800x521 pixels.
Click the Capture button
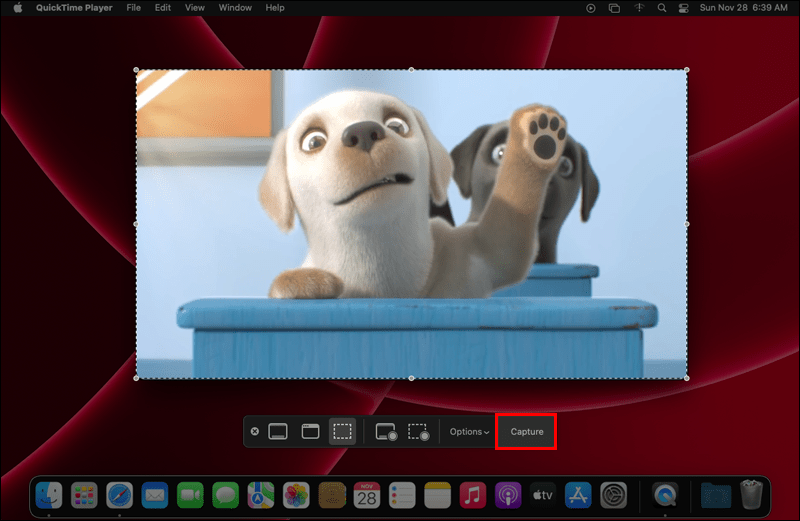pos(527,432)
